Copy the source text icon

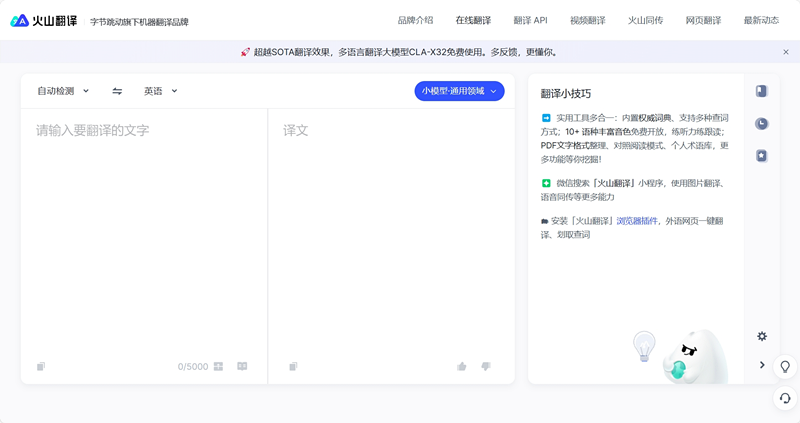41,366
